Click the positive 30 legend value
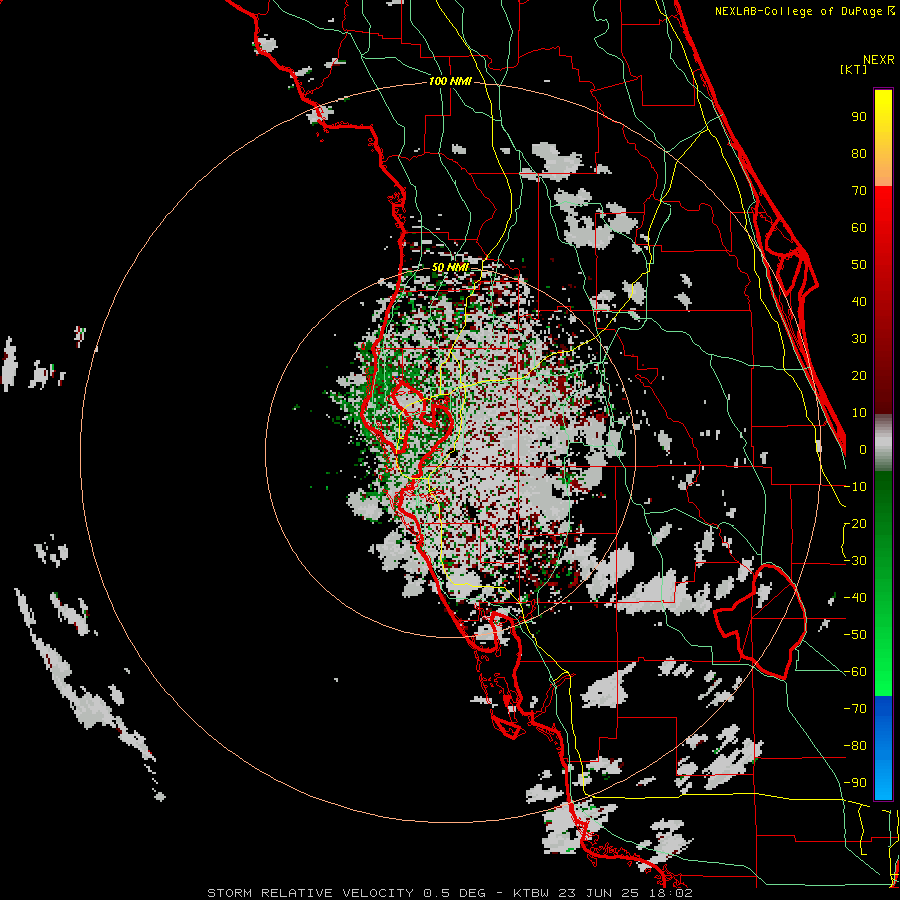 click(x=859, y=339)
